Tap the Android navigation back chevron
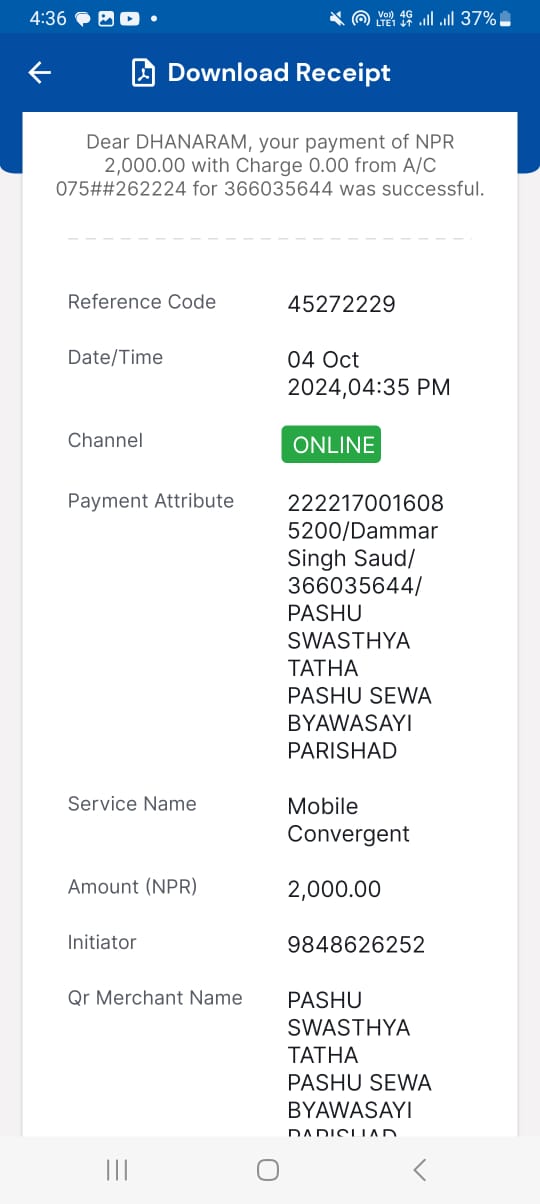Screen dimensions: 540x1204 420,1169
